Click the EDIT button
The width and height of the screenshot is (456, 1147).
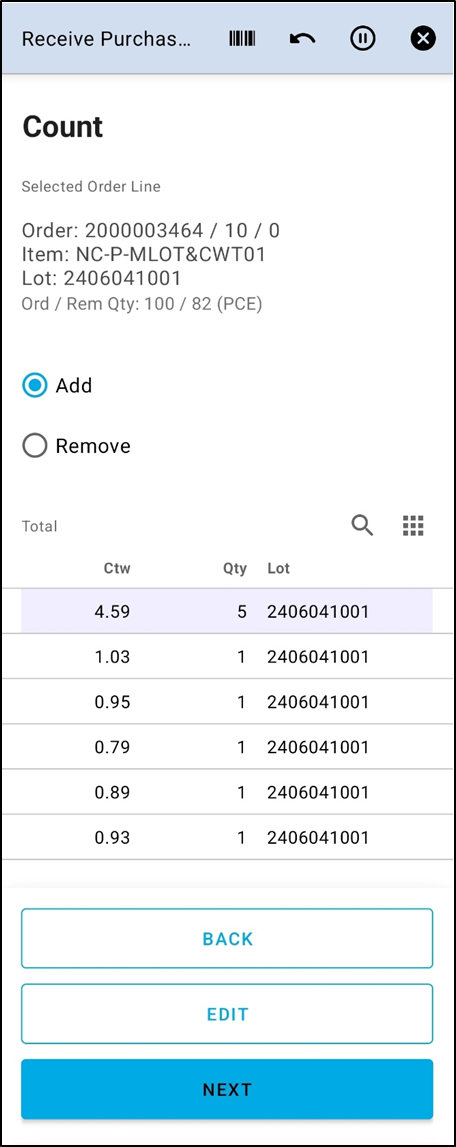pos(227,1014)
